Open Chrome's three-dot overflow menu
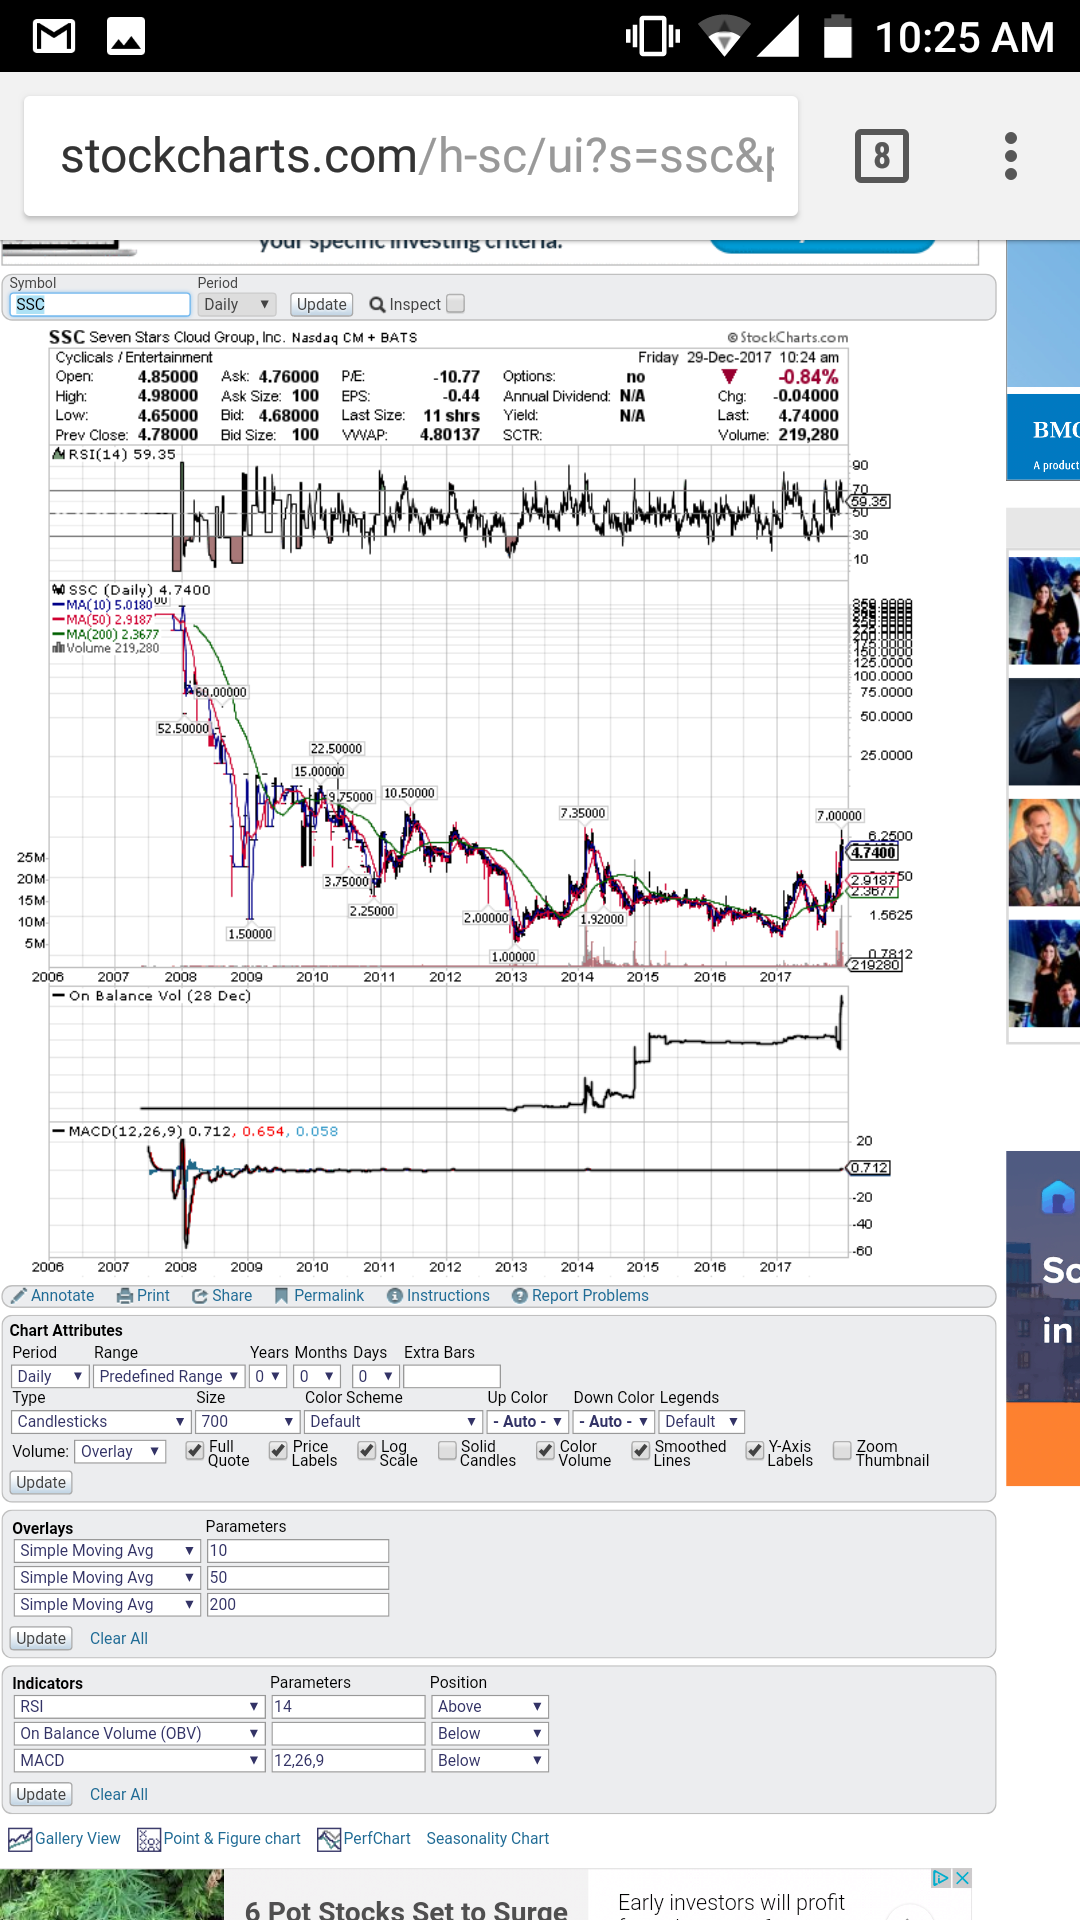The height and width of the screenshot is (1920, 1080). pos(1010,156)
